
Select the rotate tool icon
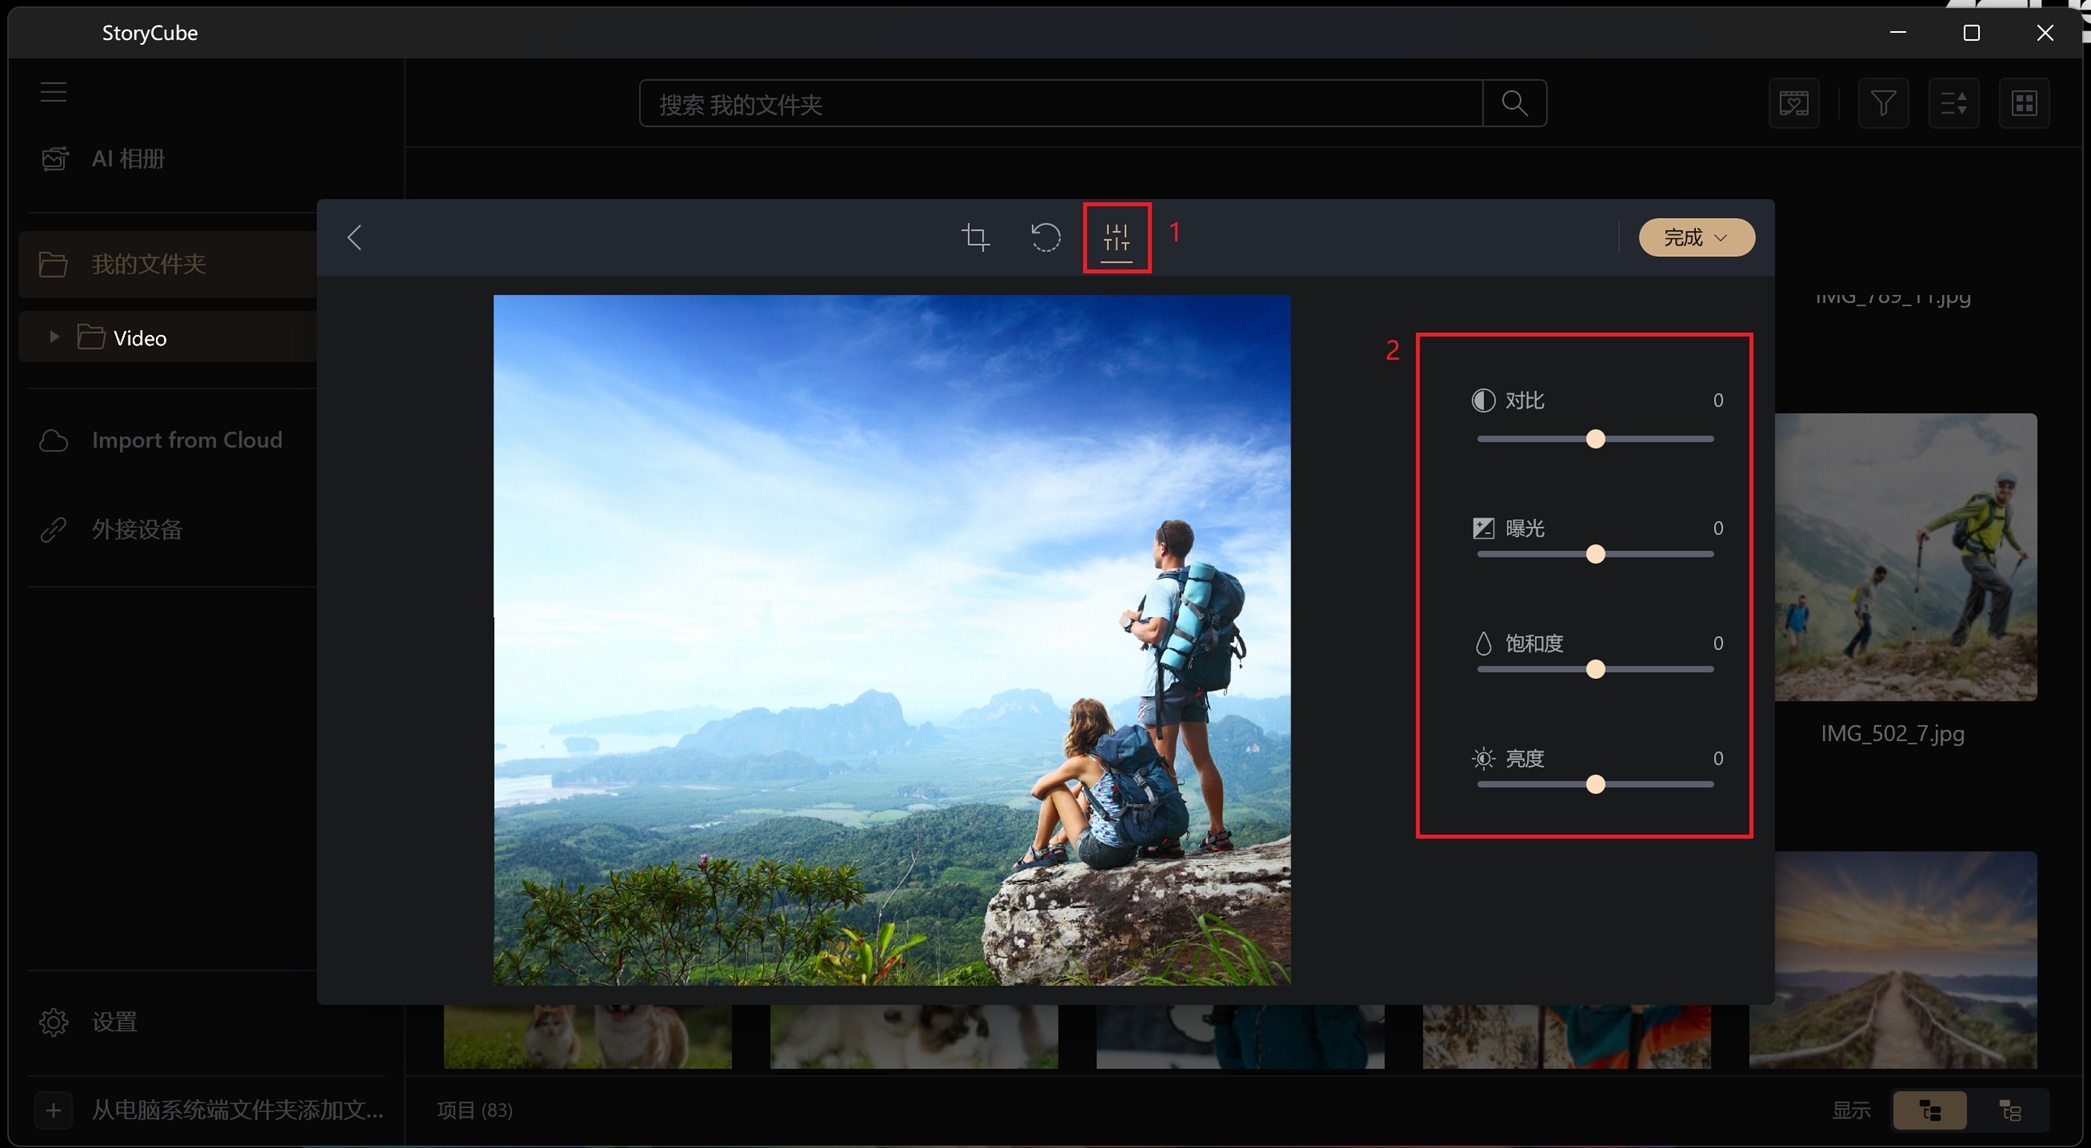point(1045,237)
